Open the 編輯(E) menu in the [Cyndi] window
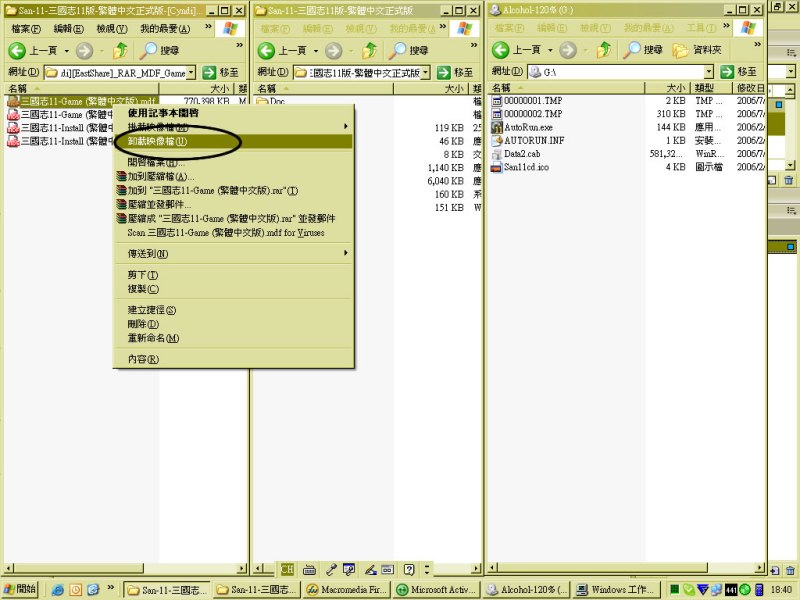This screenshot has height=600, width=800. coord(68,29)
